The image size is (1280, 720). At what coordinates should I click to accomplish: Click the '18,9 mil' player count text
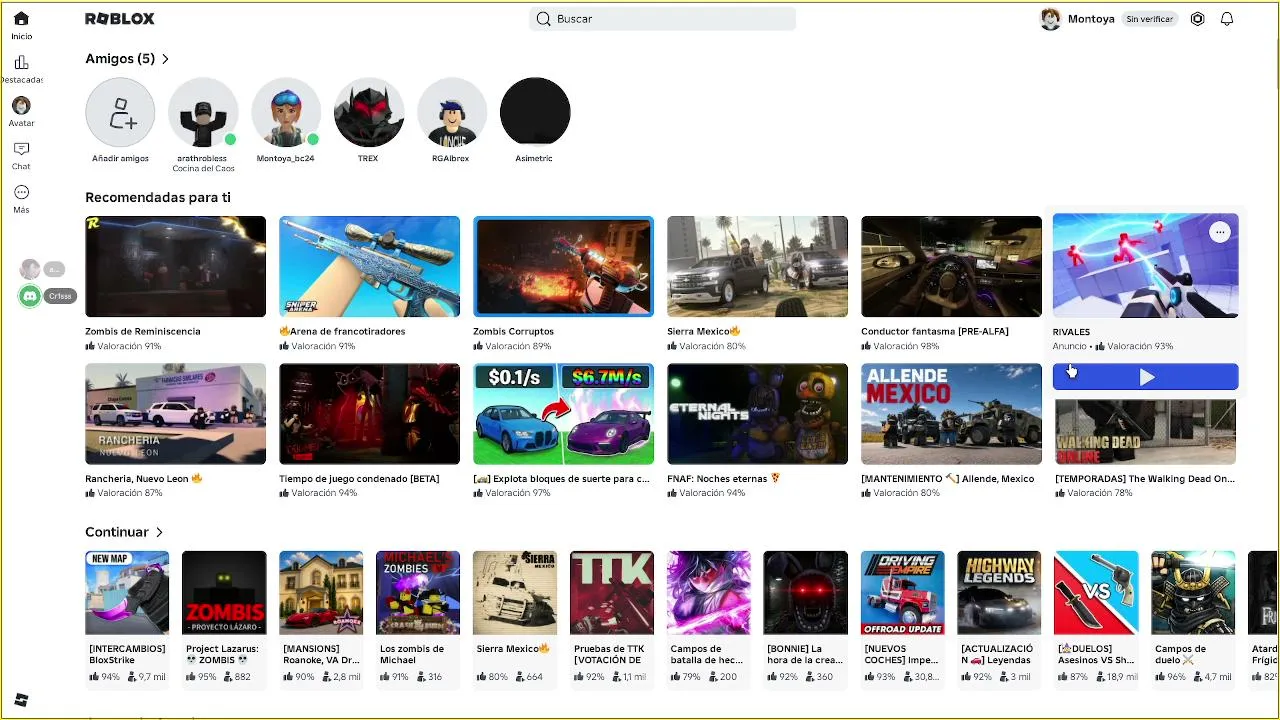[x=1120, y=677]
